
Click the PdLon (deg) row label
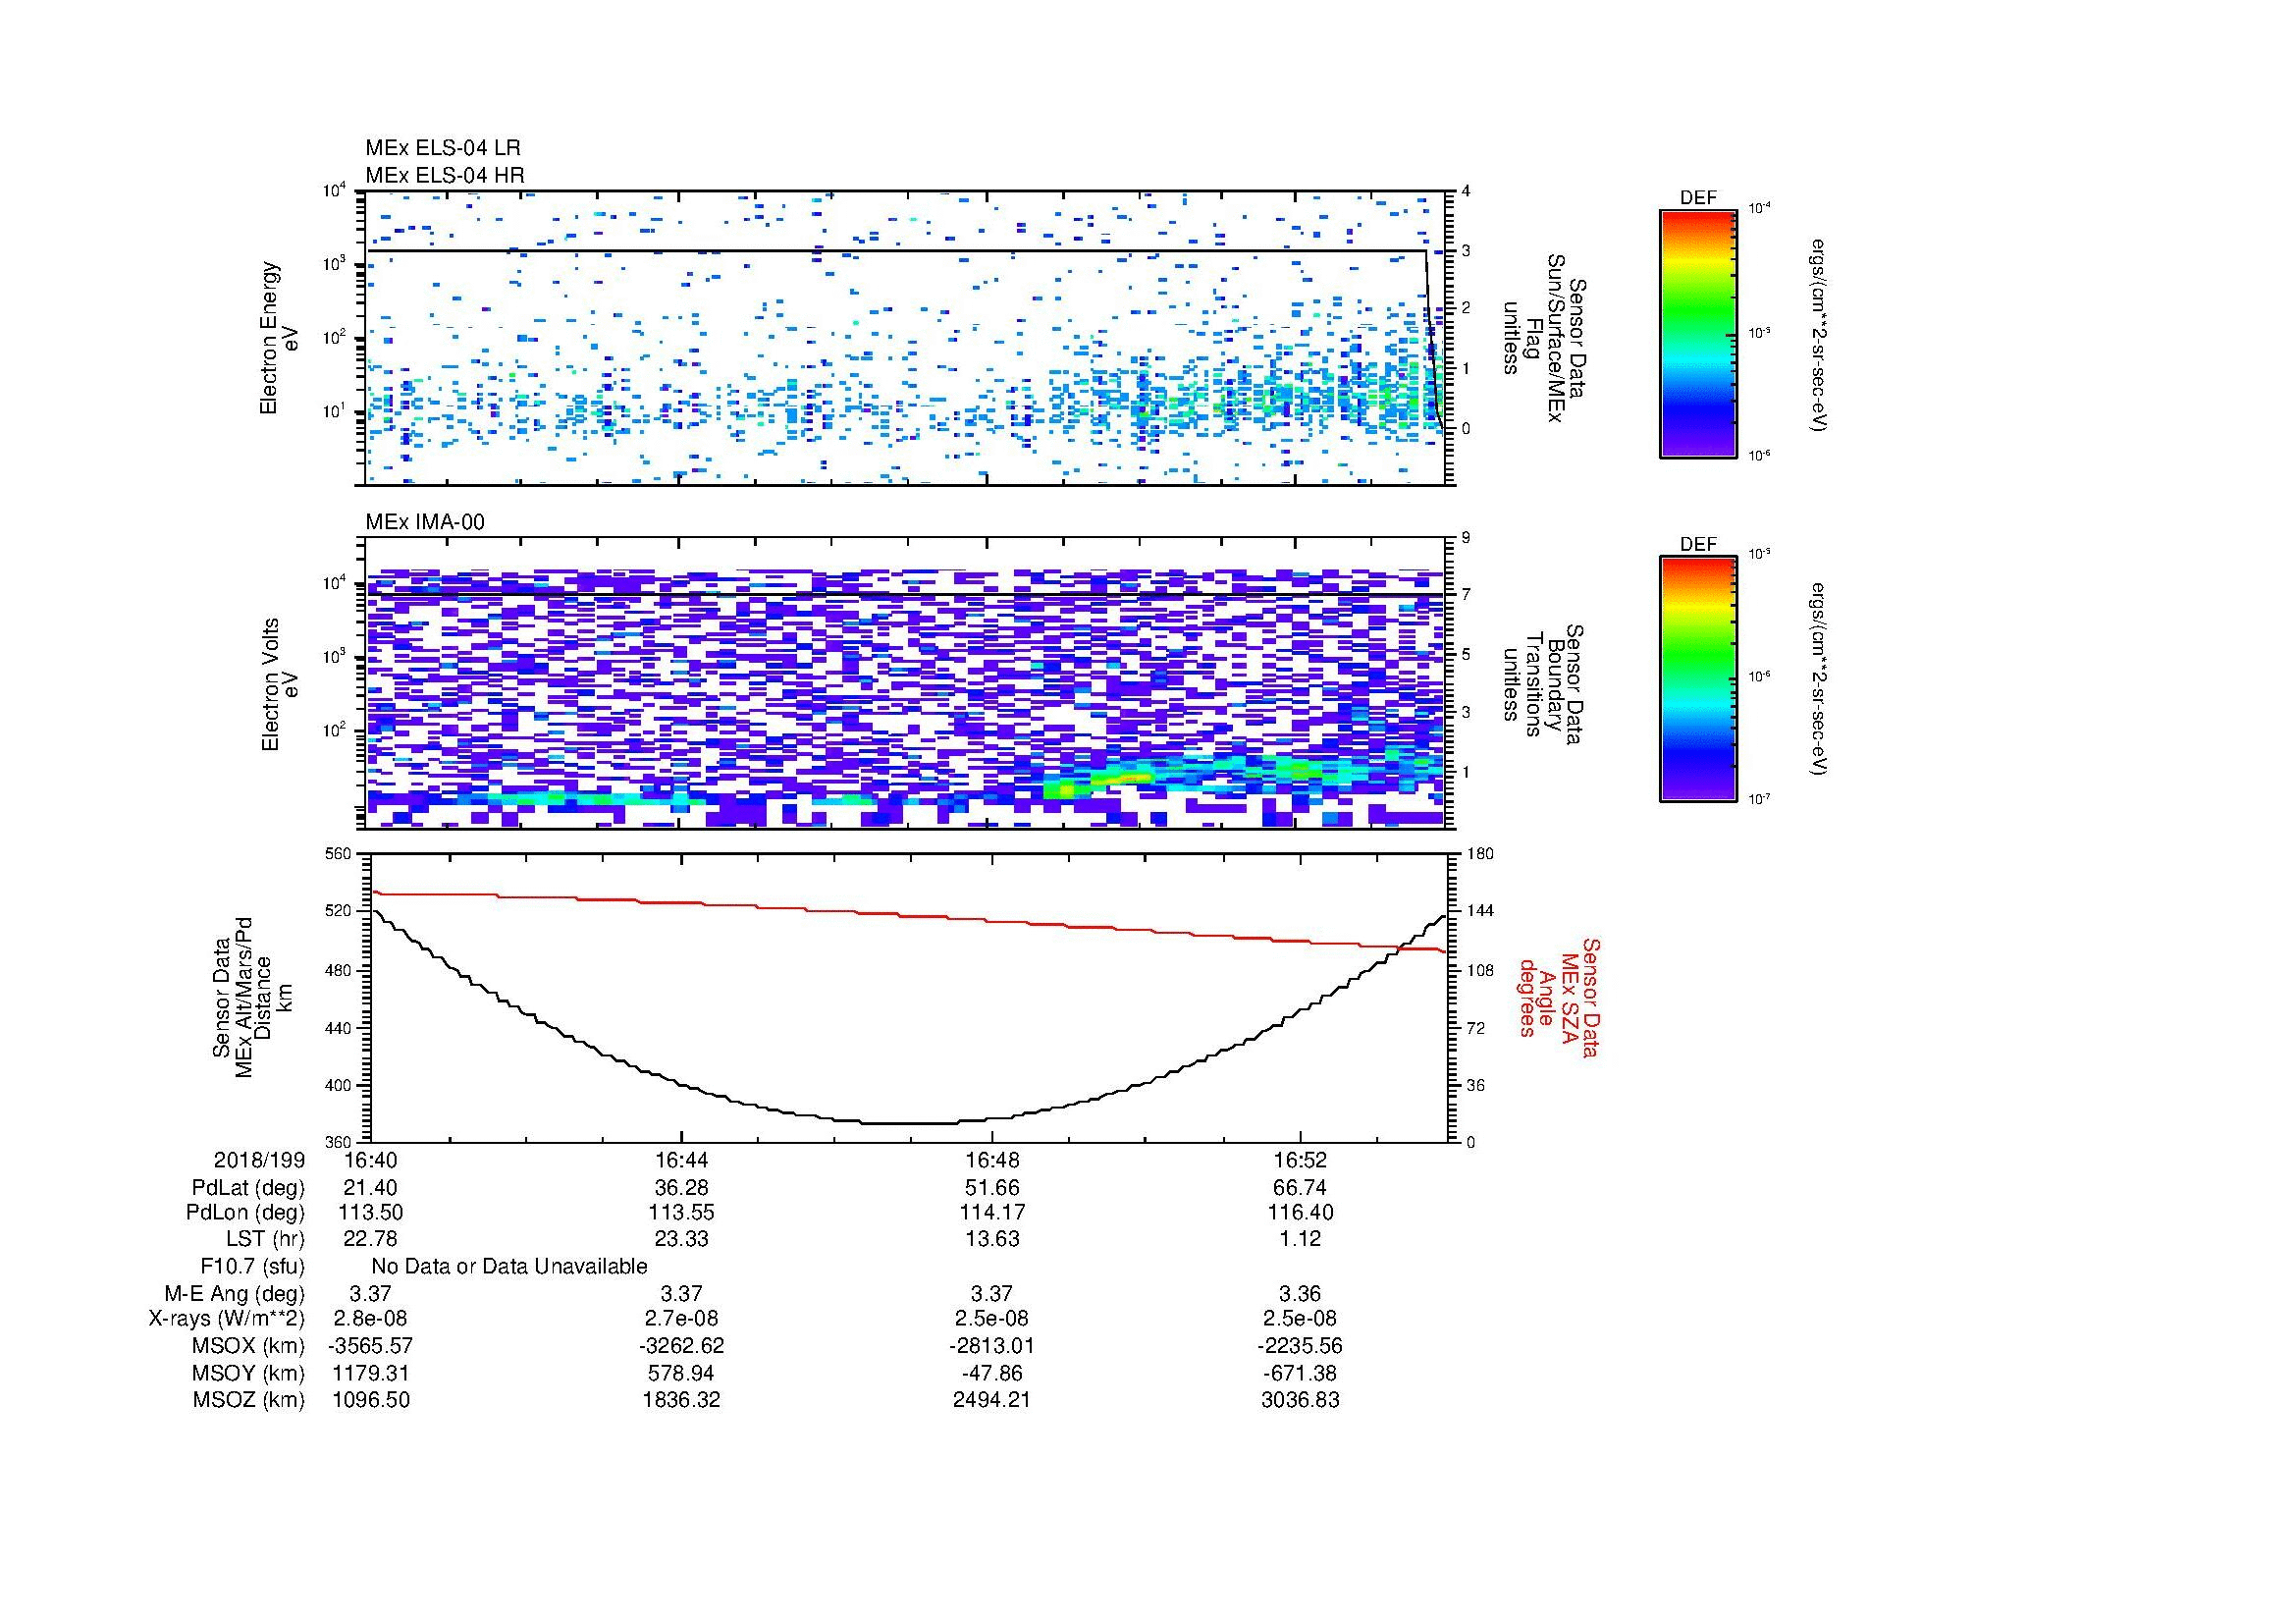246,1213
